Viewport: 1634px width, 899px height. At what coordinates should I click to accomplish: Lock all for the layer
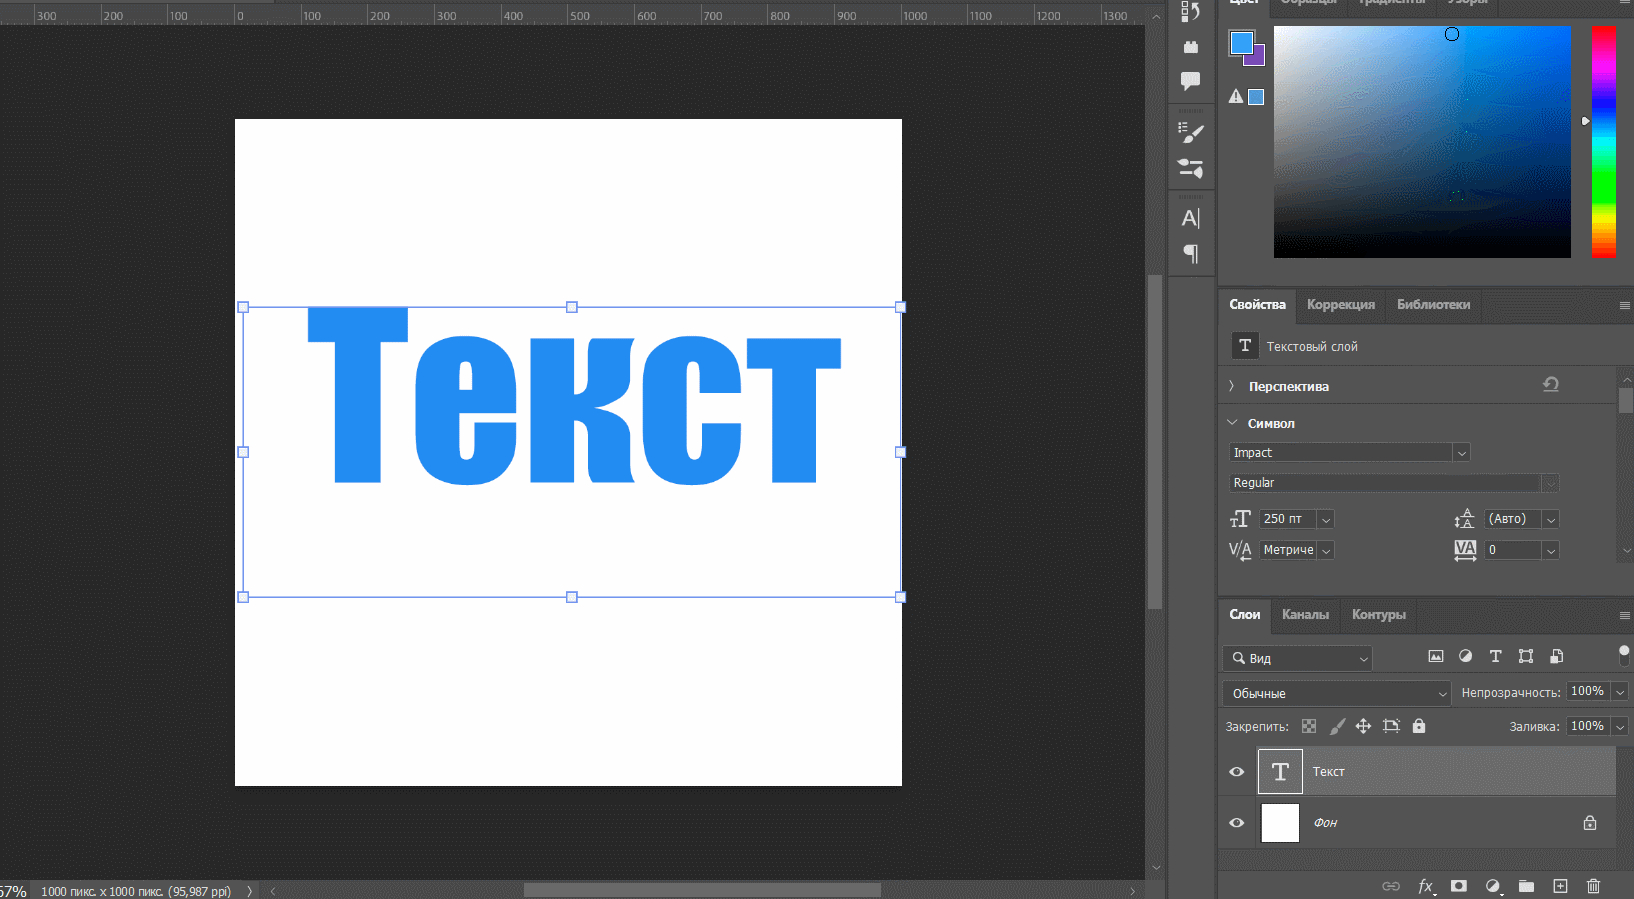pos(1419,726)
